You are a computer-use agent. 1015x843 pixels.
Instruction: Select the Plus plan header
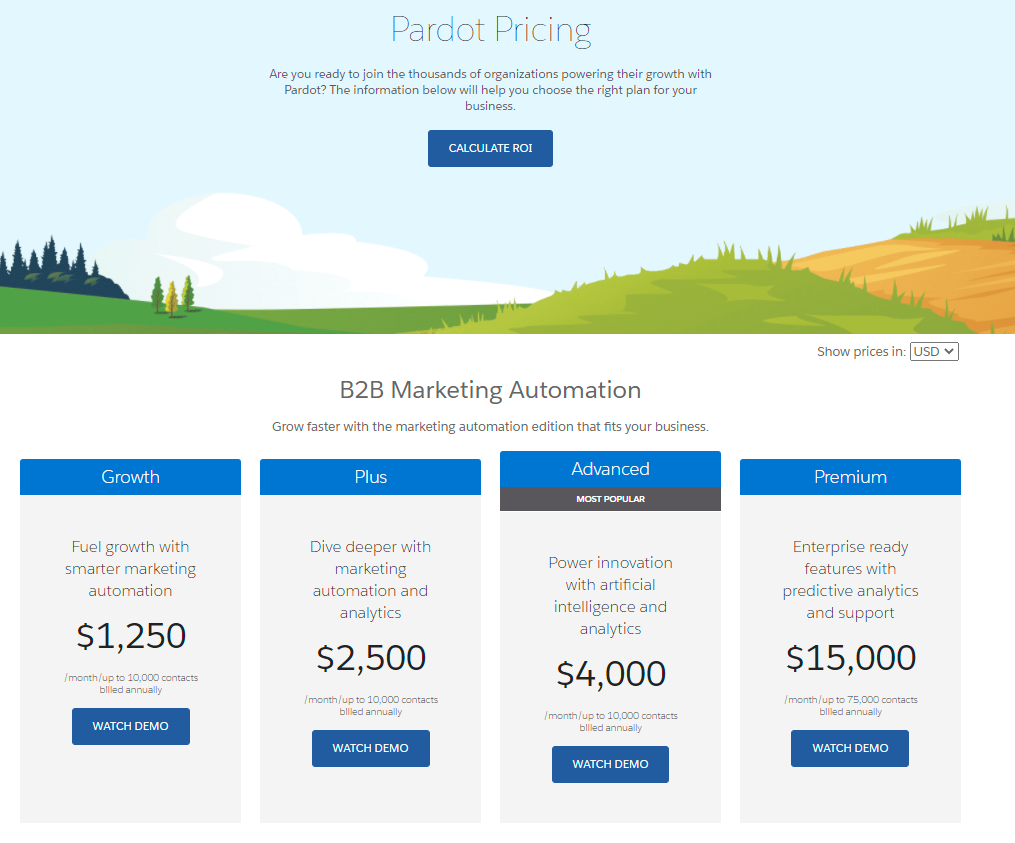(370, 477)
